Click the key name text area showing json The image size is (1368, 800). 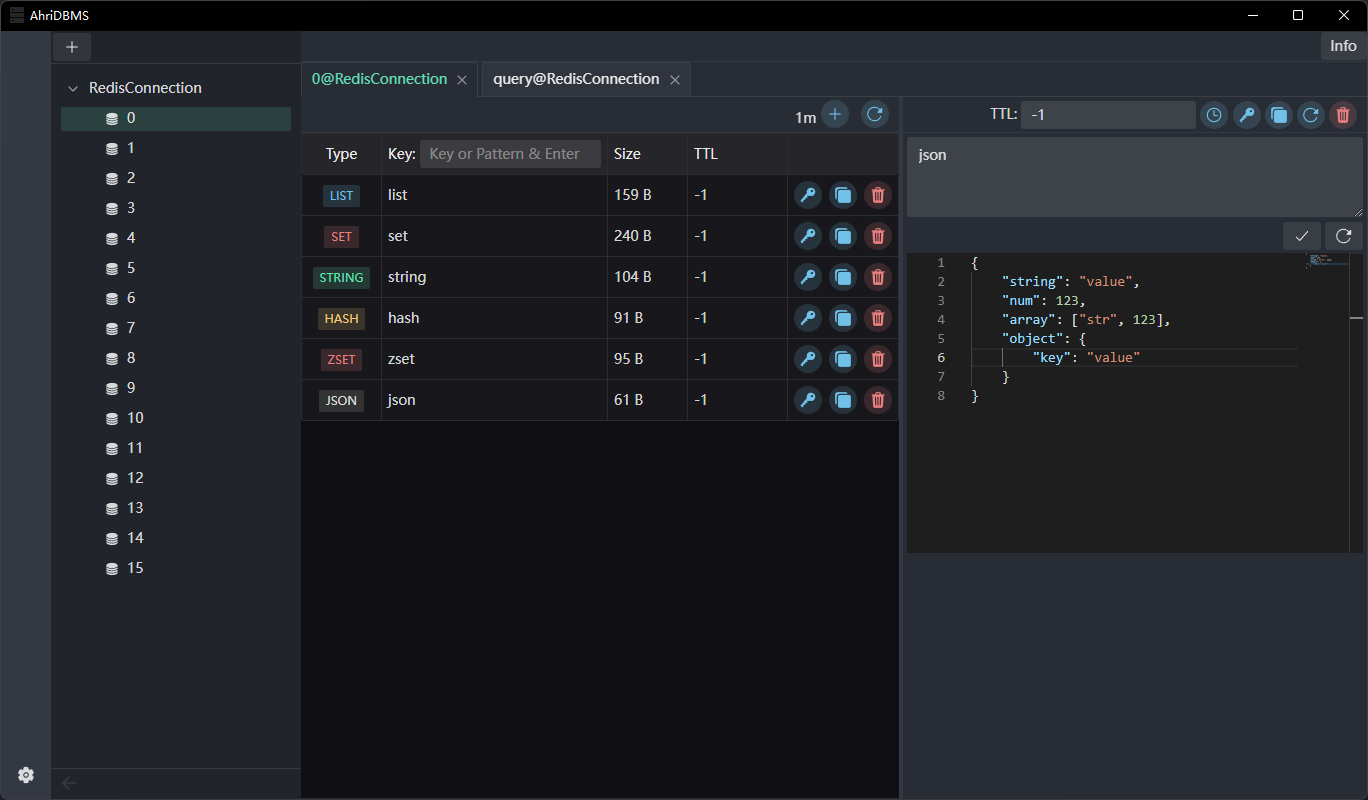click(1135, 177)
